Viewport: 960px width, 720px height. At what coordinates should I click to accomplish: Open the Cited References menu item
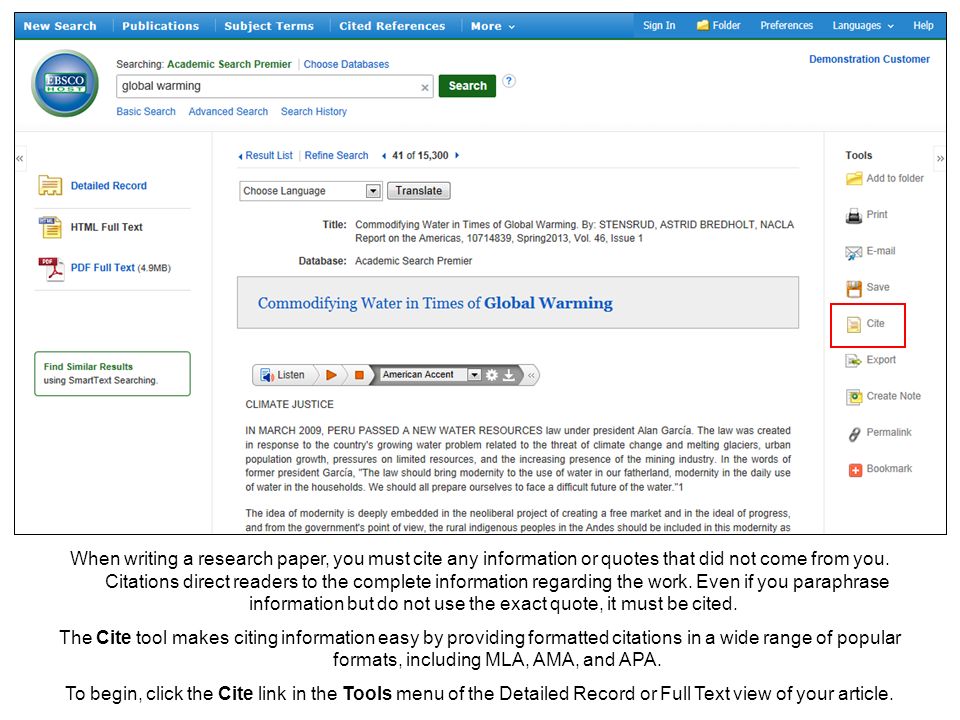pyautogui.click(x=392, y=26)
